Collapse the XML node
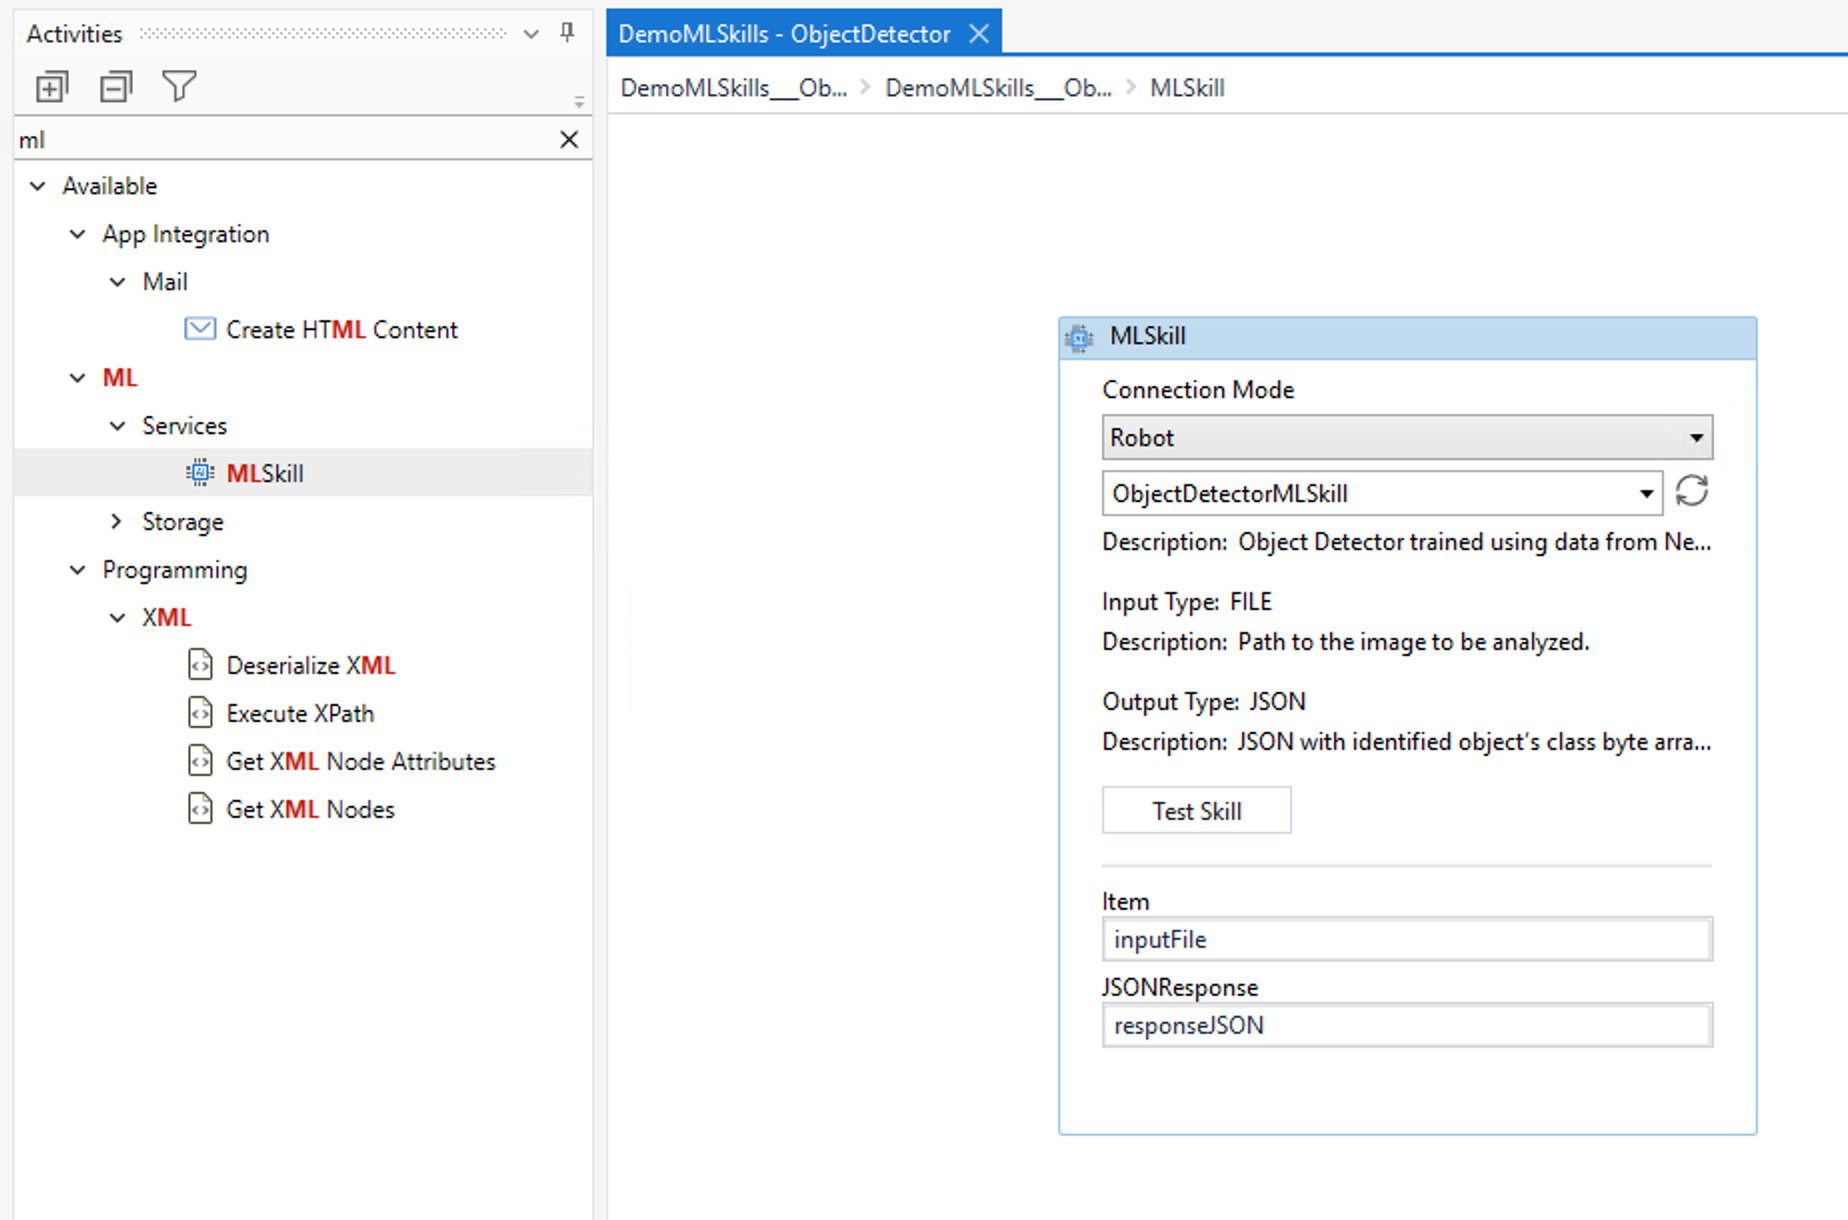The image size is (1848, 1220). (x=118, y=618)
